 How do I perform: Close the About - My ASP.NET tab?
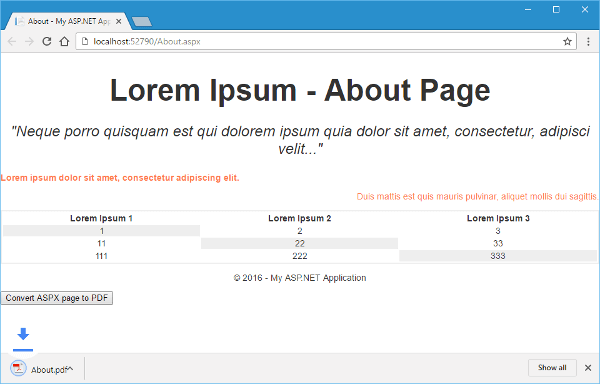tap(119, 21)
